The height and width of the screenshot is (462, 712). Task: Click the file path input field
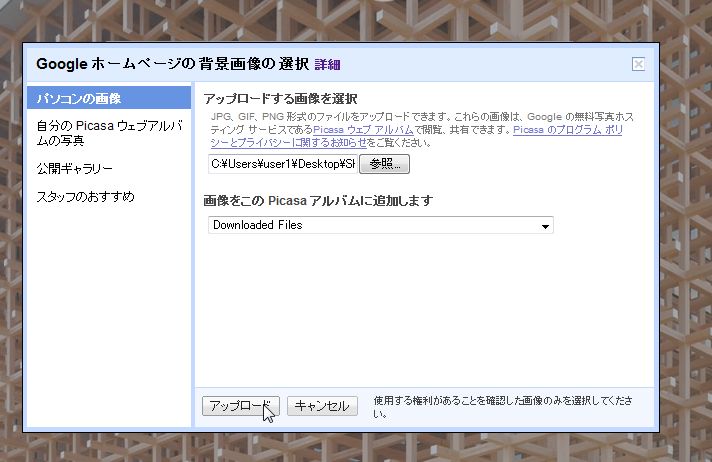pos(283,164)
